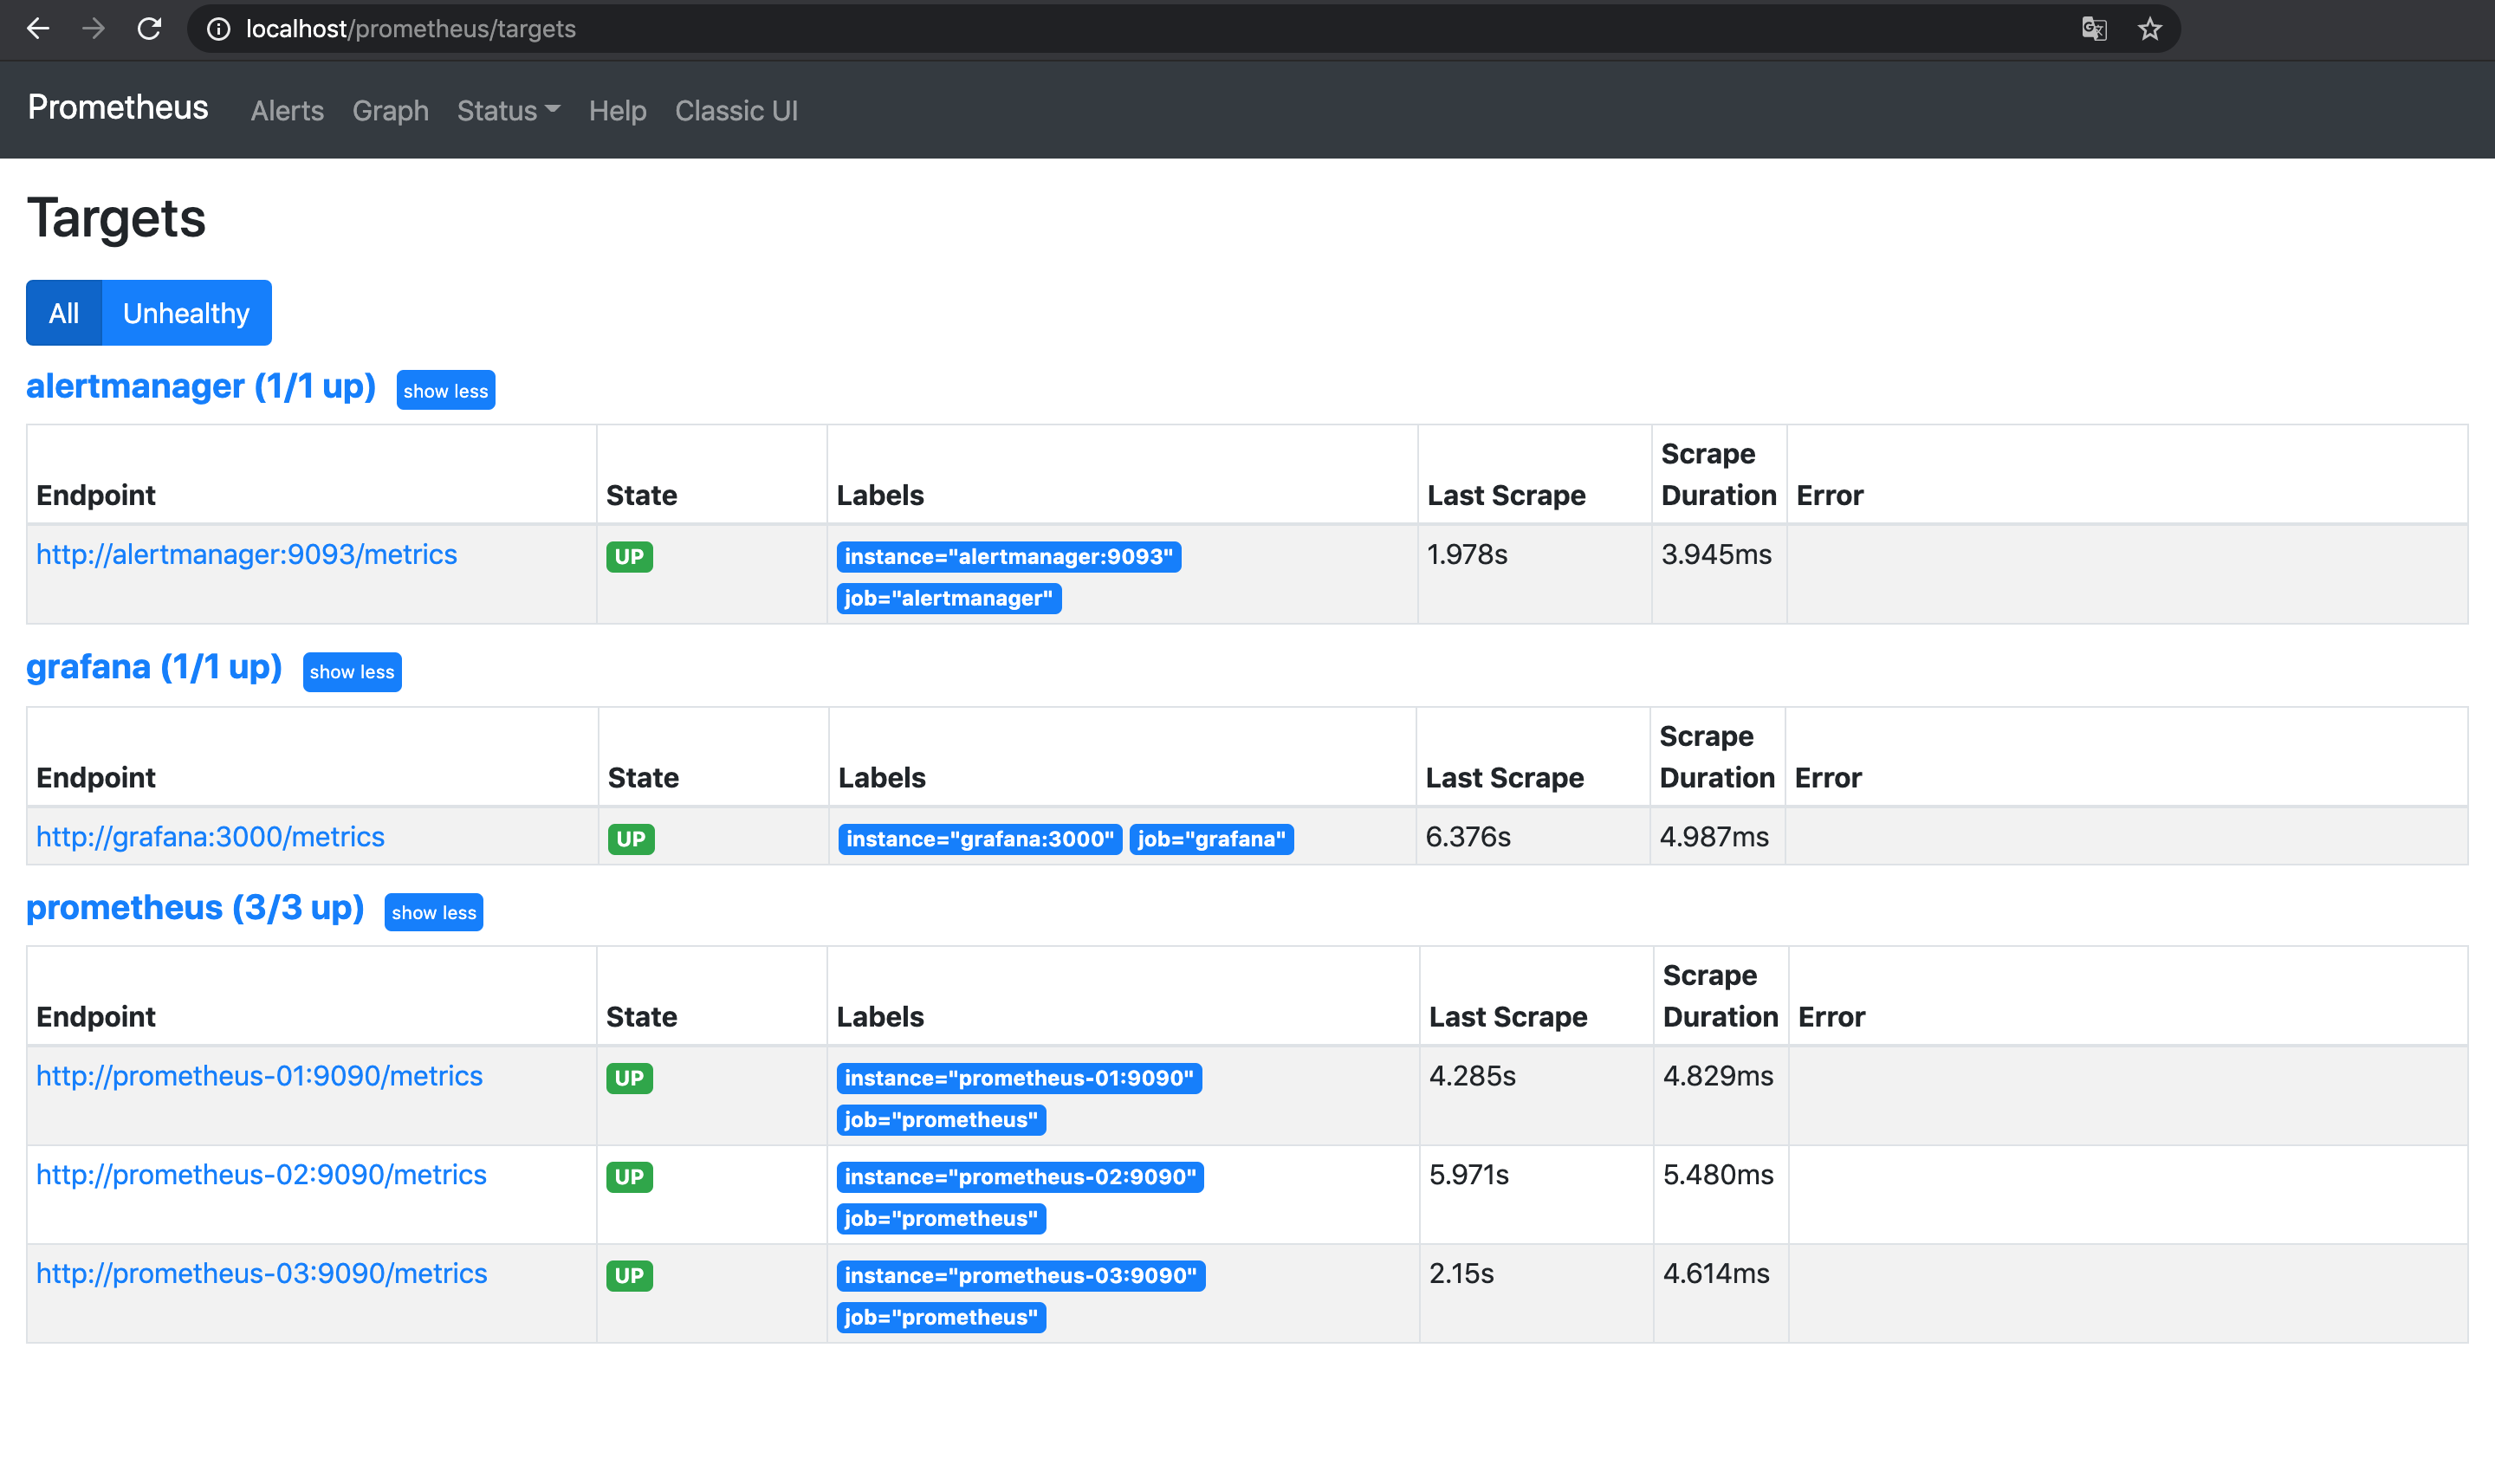Viewport: 2495px width, 1484px height.
Task: Open the alertmanager (1/1 up) heading link
Action: [201, 386]
